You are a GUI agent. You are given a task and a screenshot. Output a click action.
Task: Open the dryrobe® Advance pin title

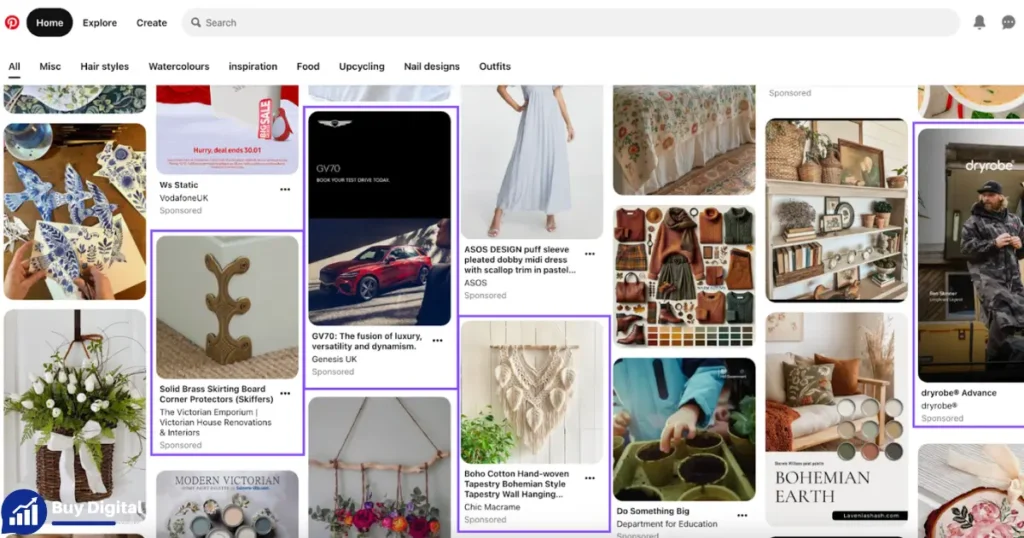959,392
